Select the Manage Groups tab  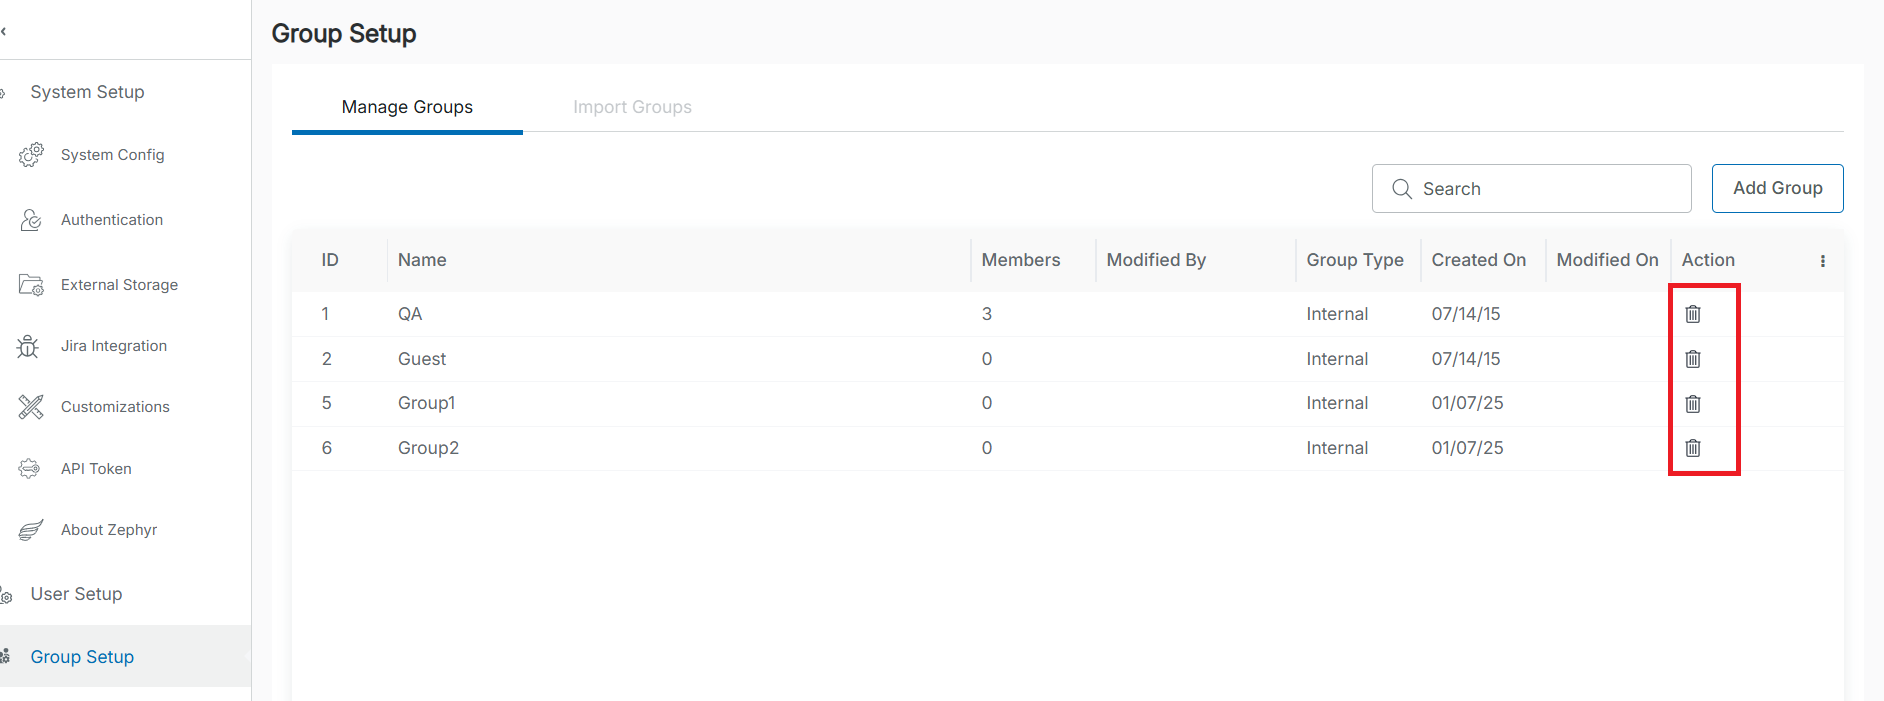[407, 107]
